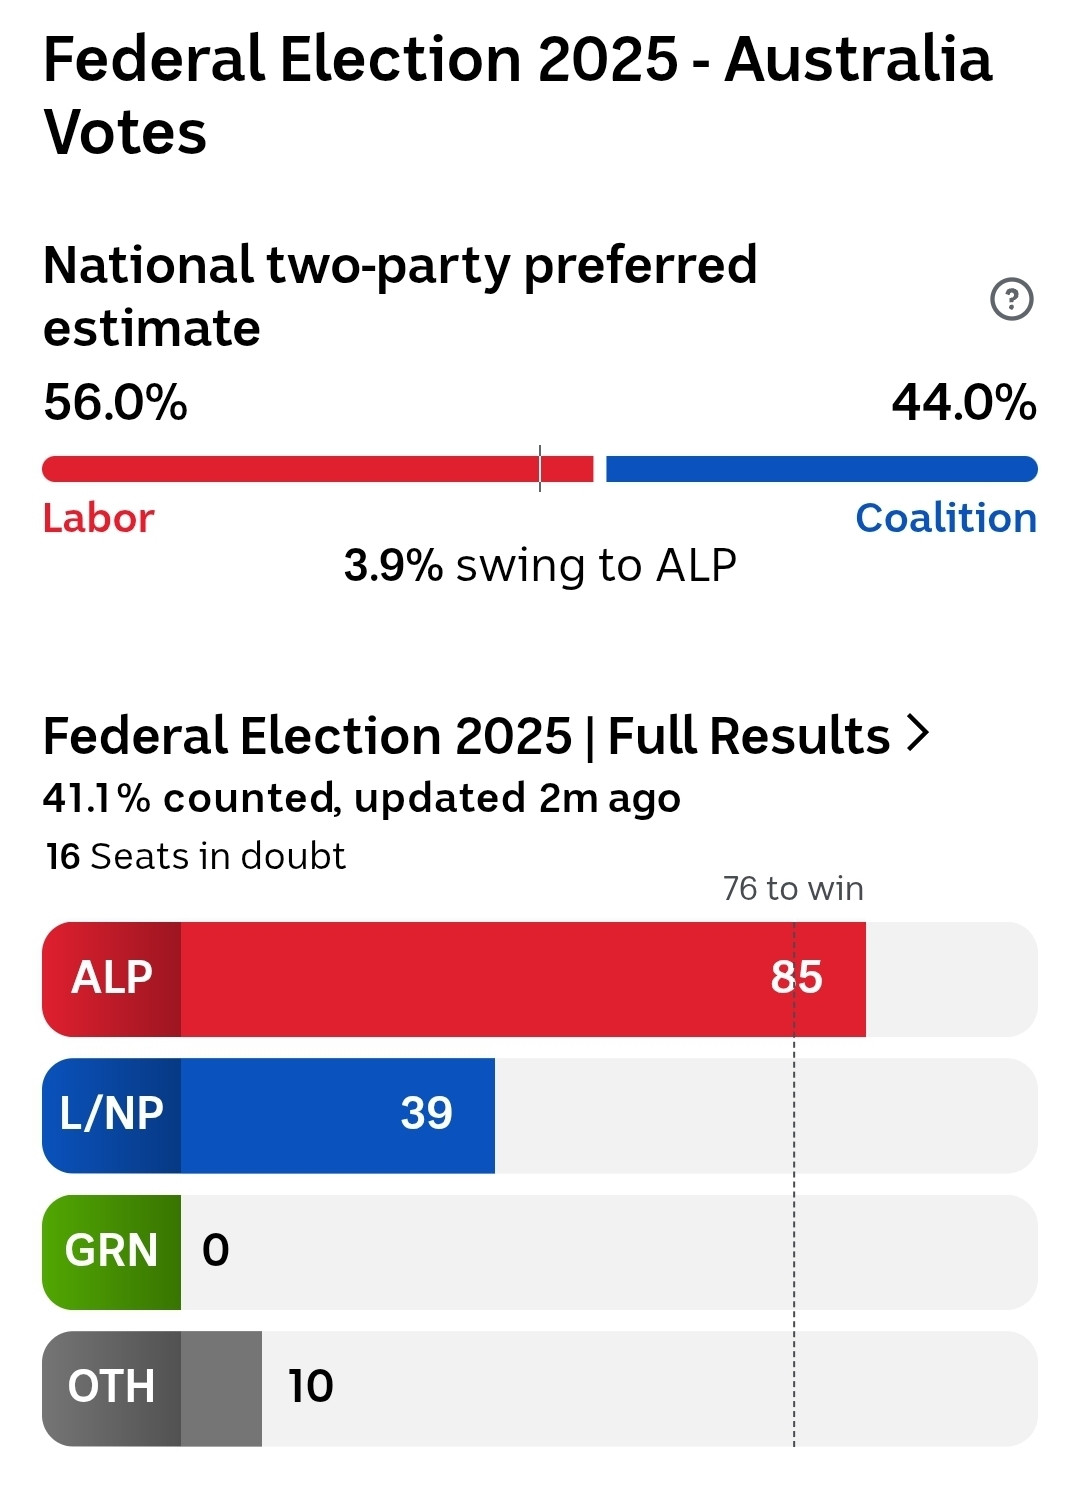Screen dimensions: 1080x1497
Task: Open the Federal Election 2025 Full Results link
Action: pos(486,735)
